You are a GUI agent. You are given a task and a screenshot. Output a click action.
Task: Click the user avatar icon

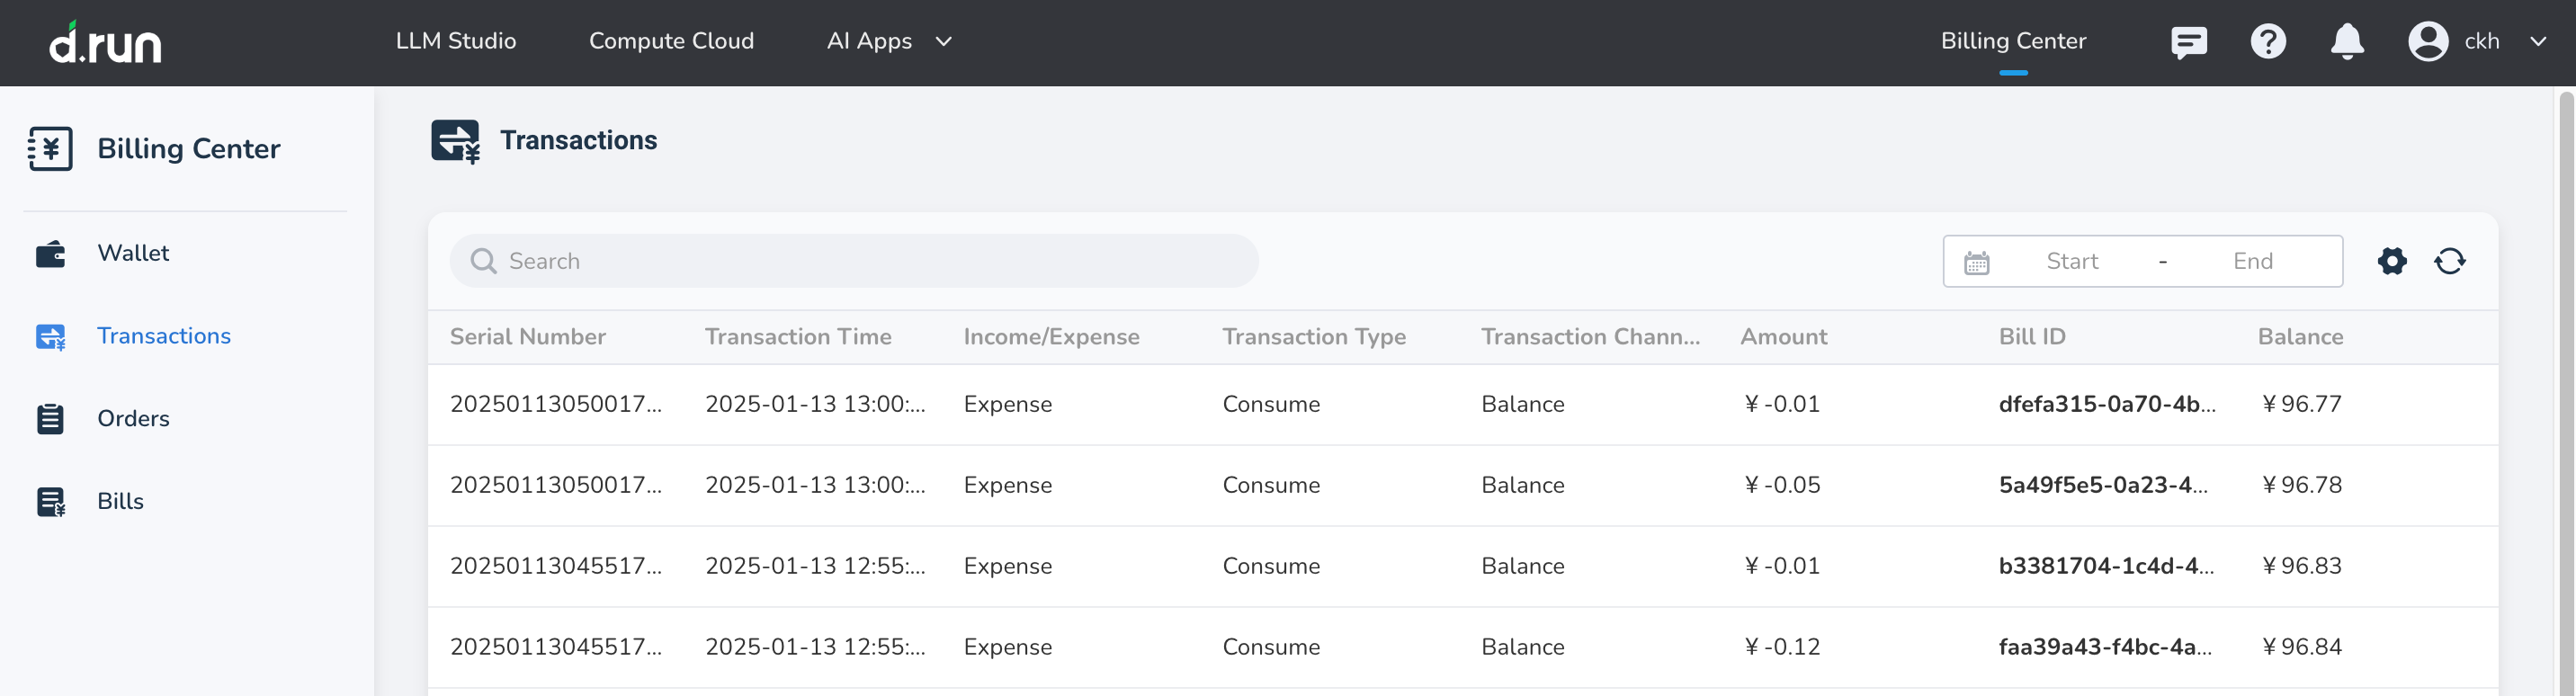(x=2428, y=41)
